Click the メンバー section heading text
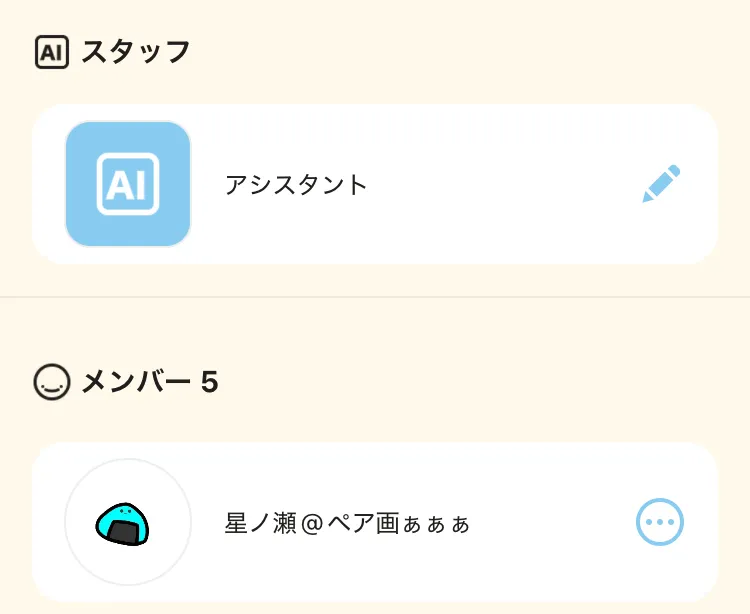The width and height of the screenshot is (750, 614). (136, 382)
